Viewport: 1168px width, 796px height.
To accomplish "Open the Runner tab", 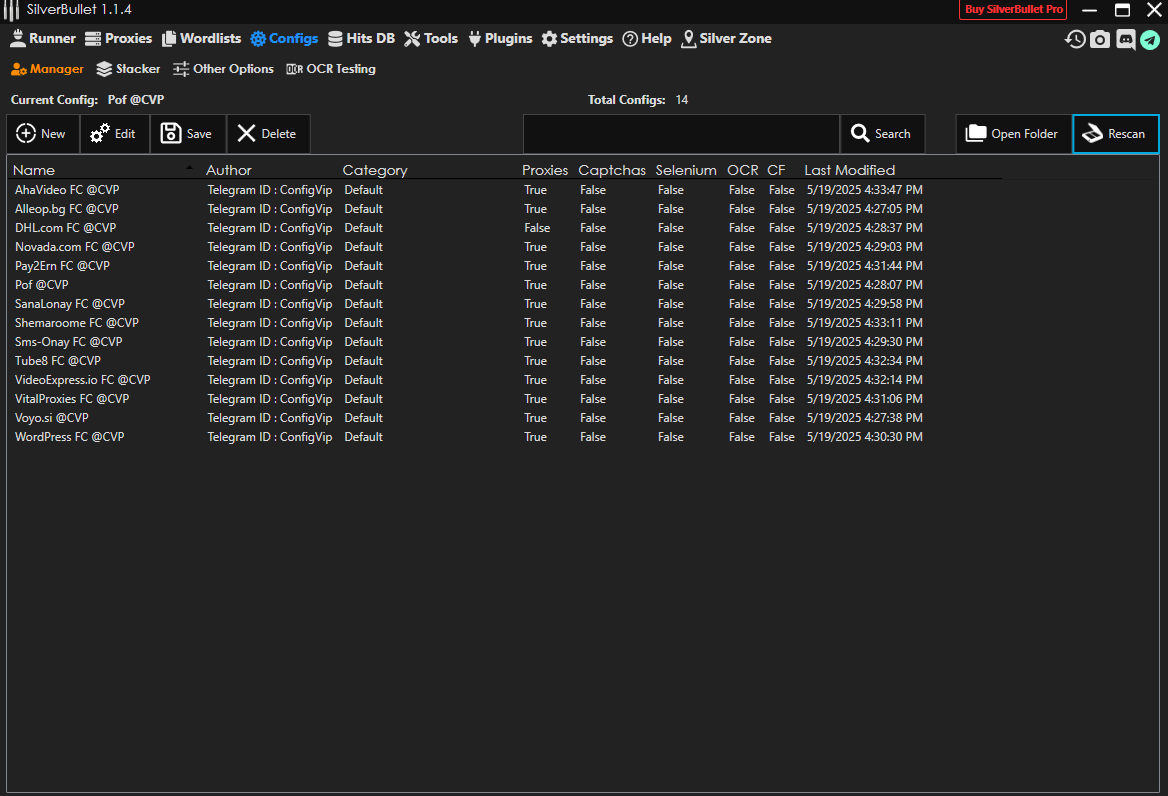I will 43,39.
